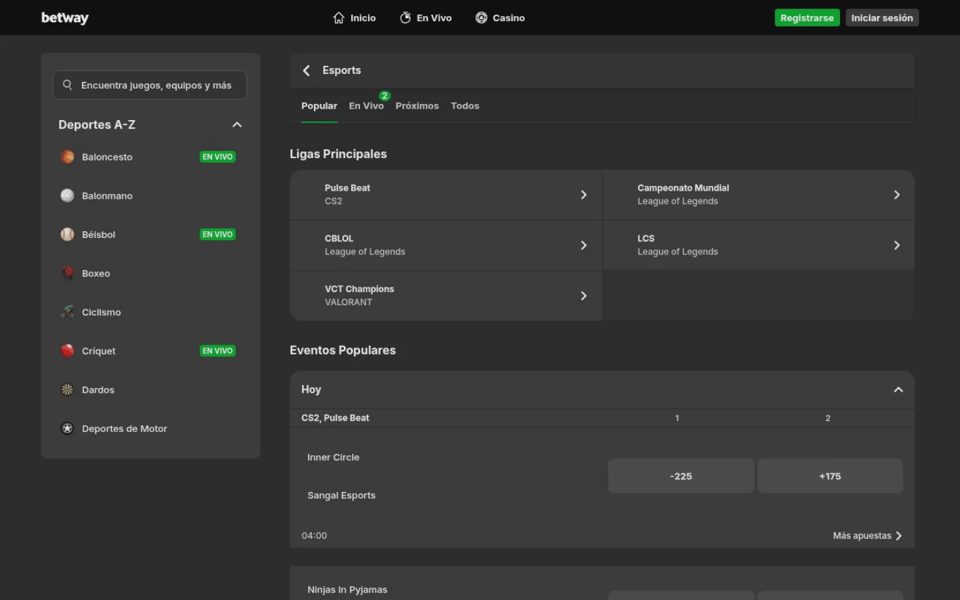Open Inicio in top navigation
This screenshot has height=600, width=960.
pyautogui.click(x=354, y=18)
